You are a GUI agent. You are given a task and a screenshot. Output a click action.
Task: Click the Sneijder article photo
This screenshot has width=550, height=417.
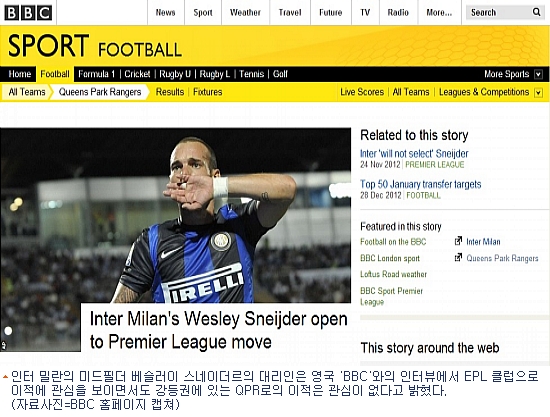pos(175,215)
